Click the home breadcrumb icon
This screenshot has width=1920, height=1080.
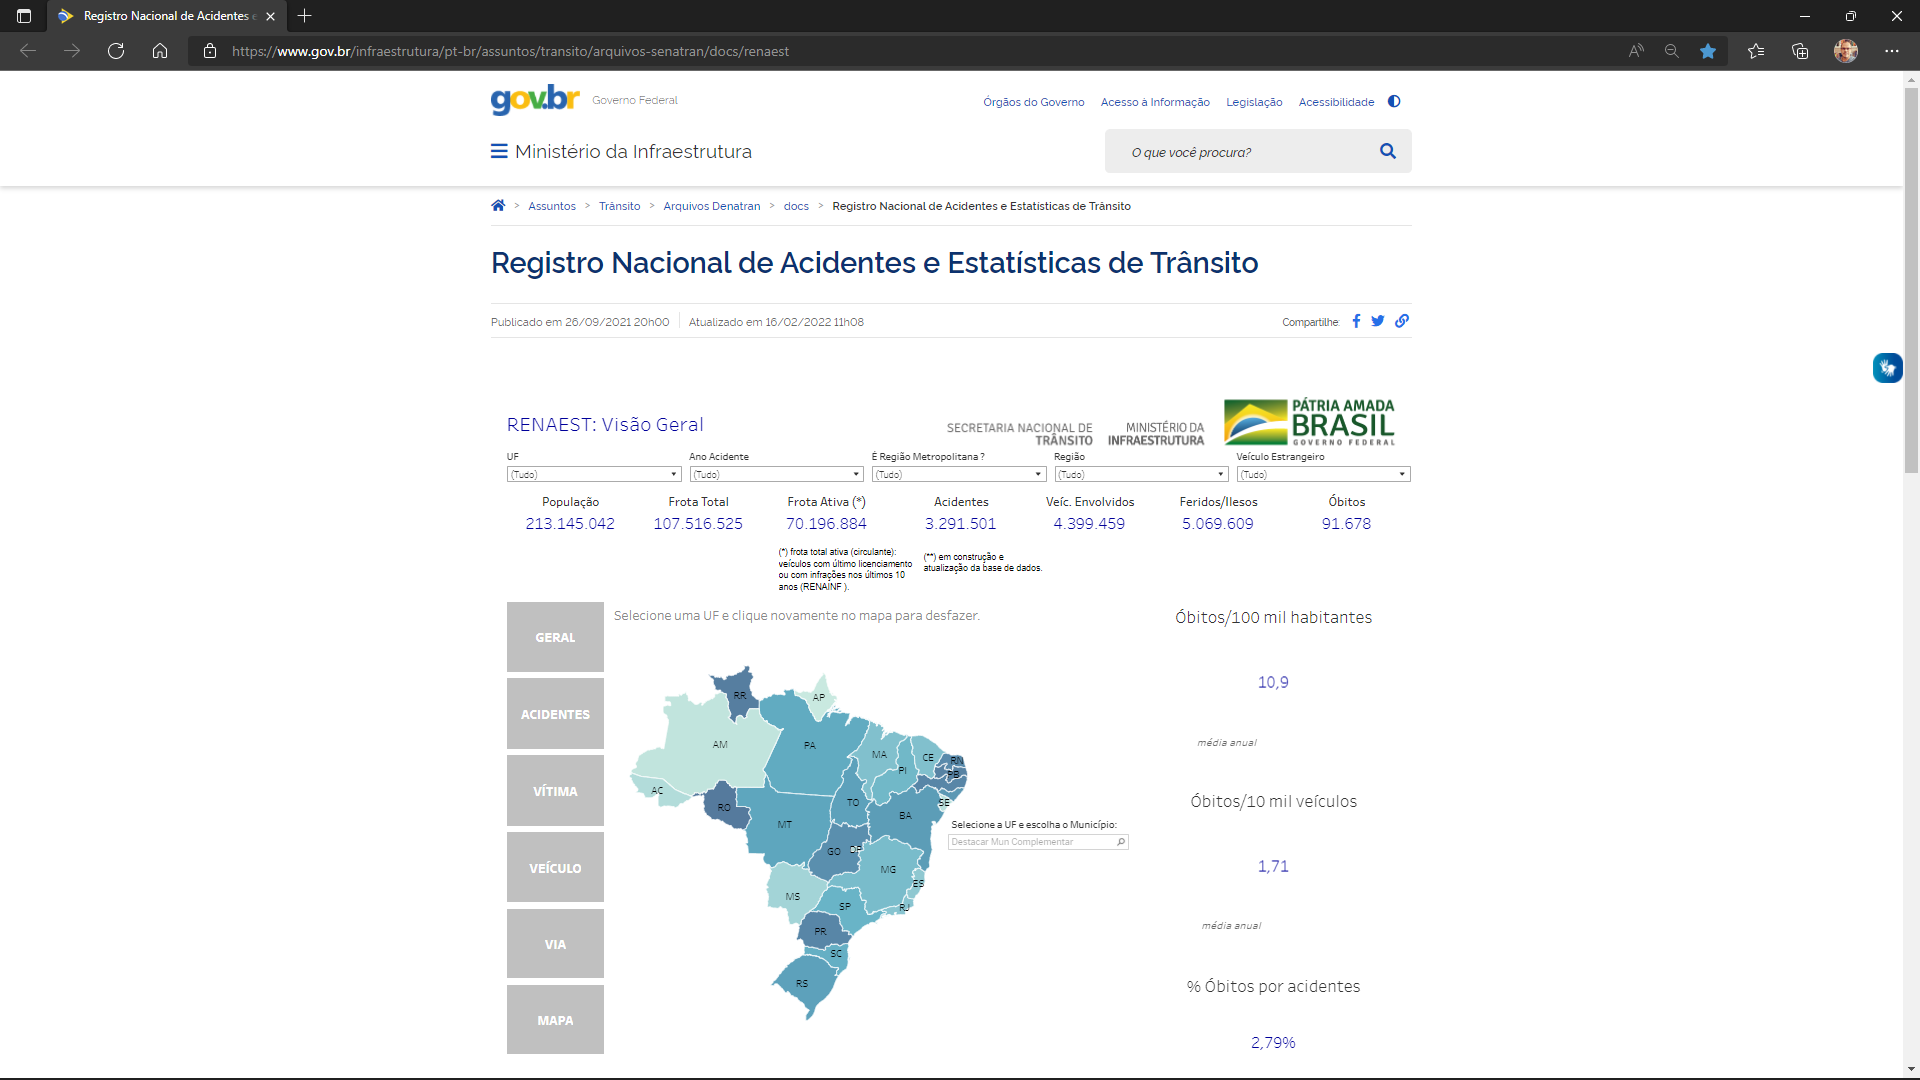click(x=498, y=205)
